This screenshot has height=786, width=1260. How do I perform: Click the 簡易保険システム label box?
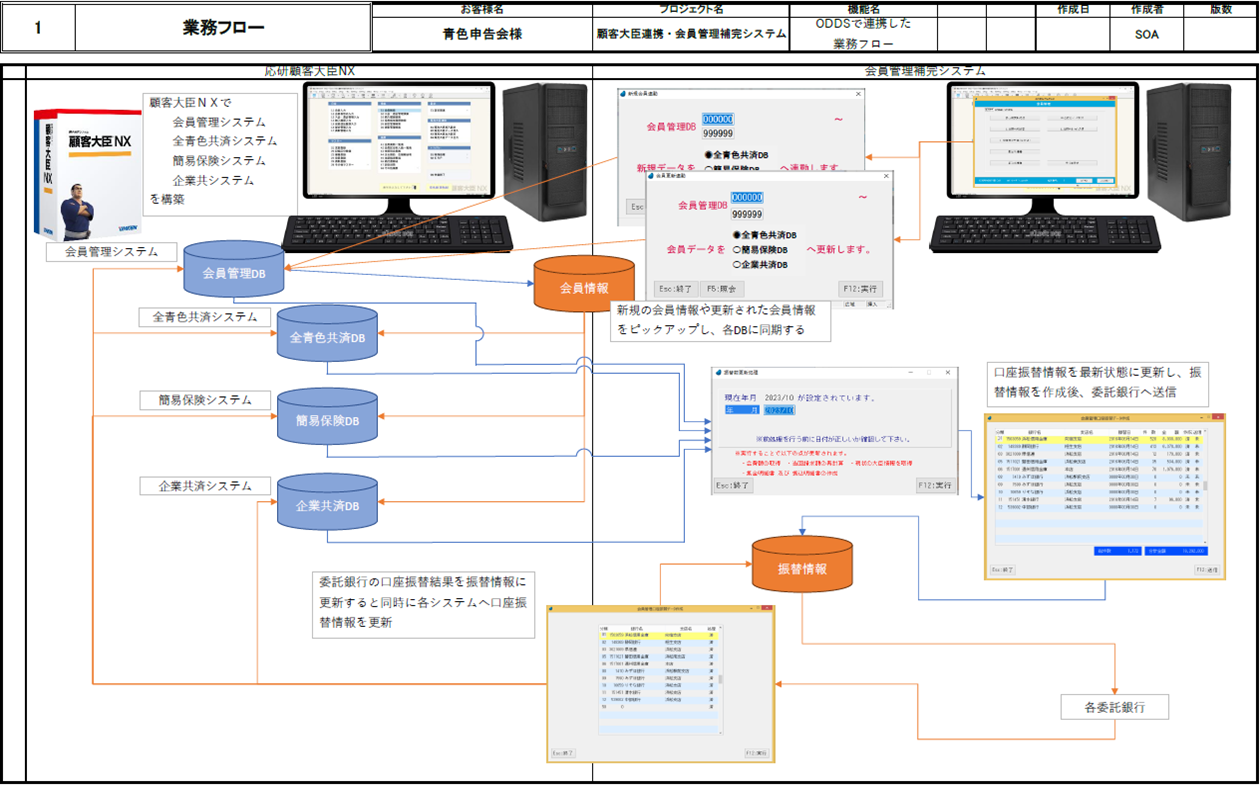click(205, 400)
